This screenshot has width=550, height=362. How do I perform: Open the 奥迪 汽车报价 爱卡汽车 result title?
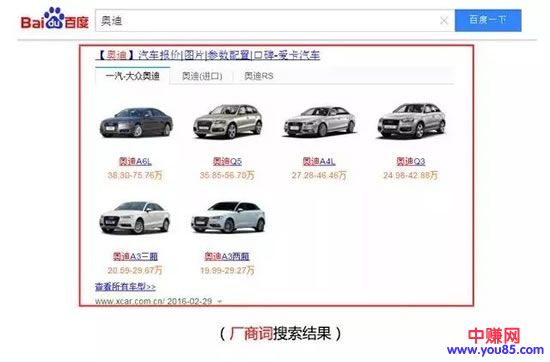pyautogui.click(x=208, y=55)
